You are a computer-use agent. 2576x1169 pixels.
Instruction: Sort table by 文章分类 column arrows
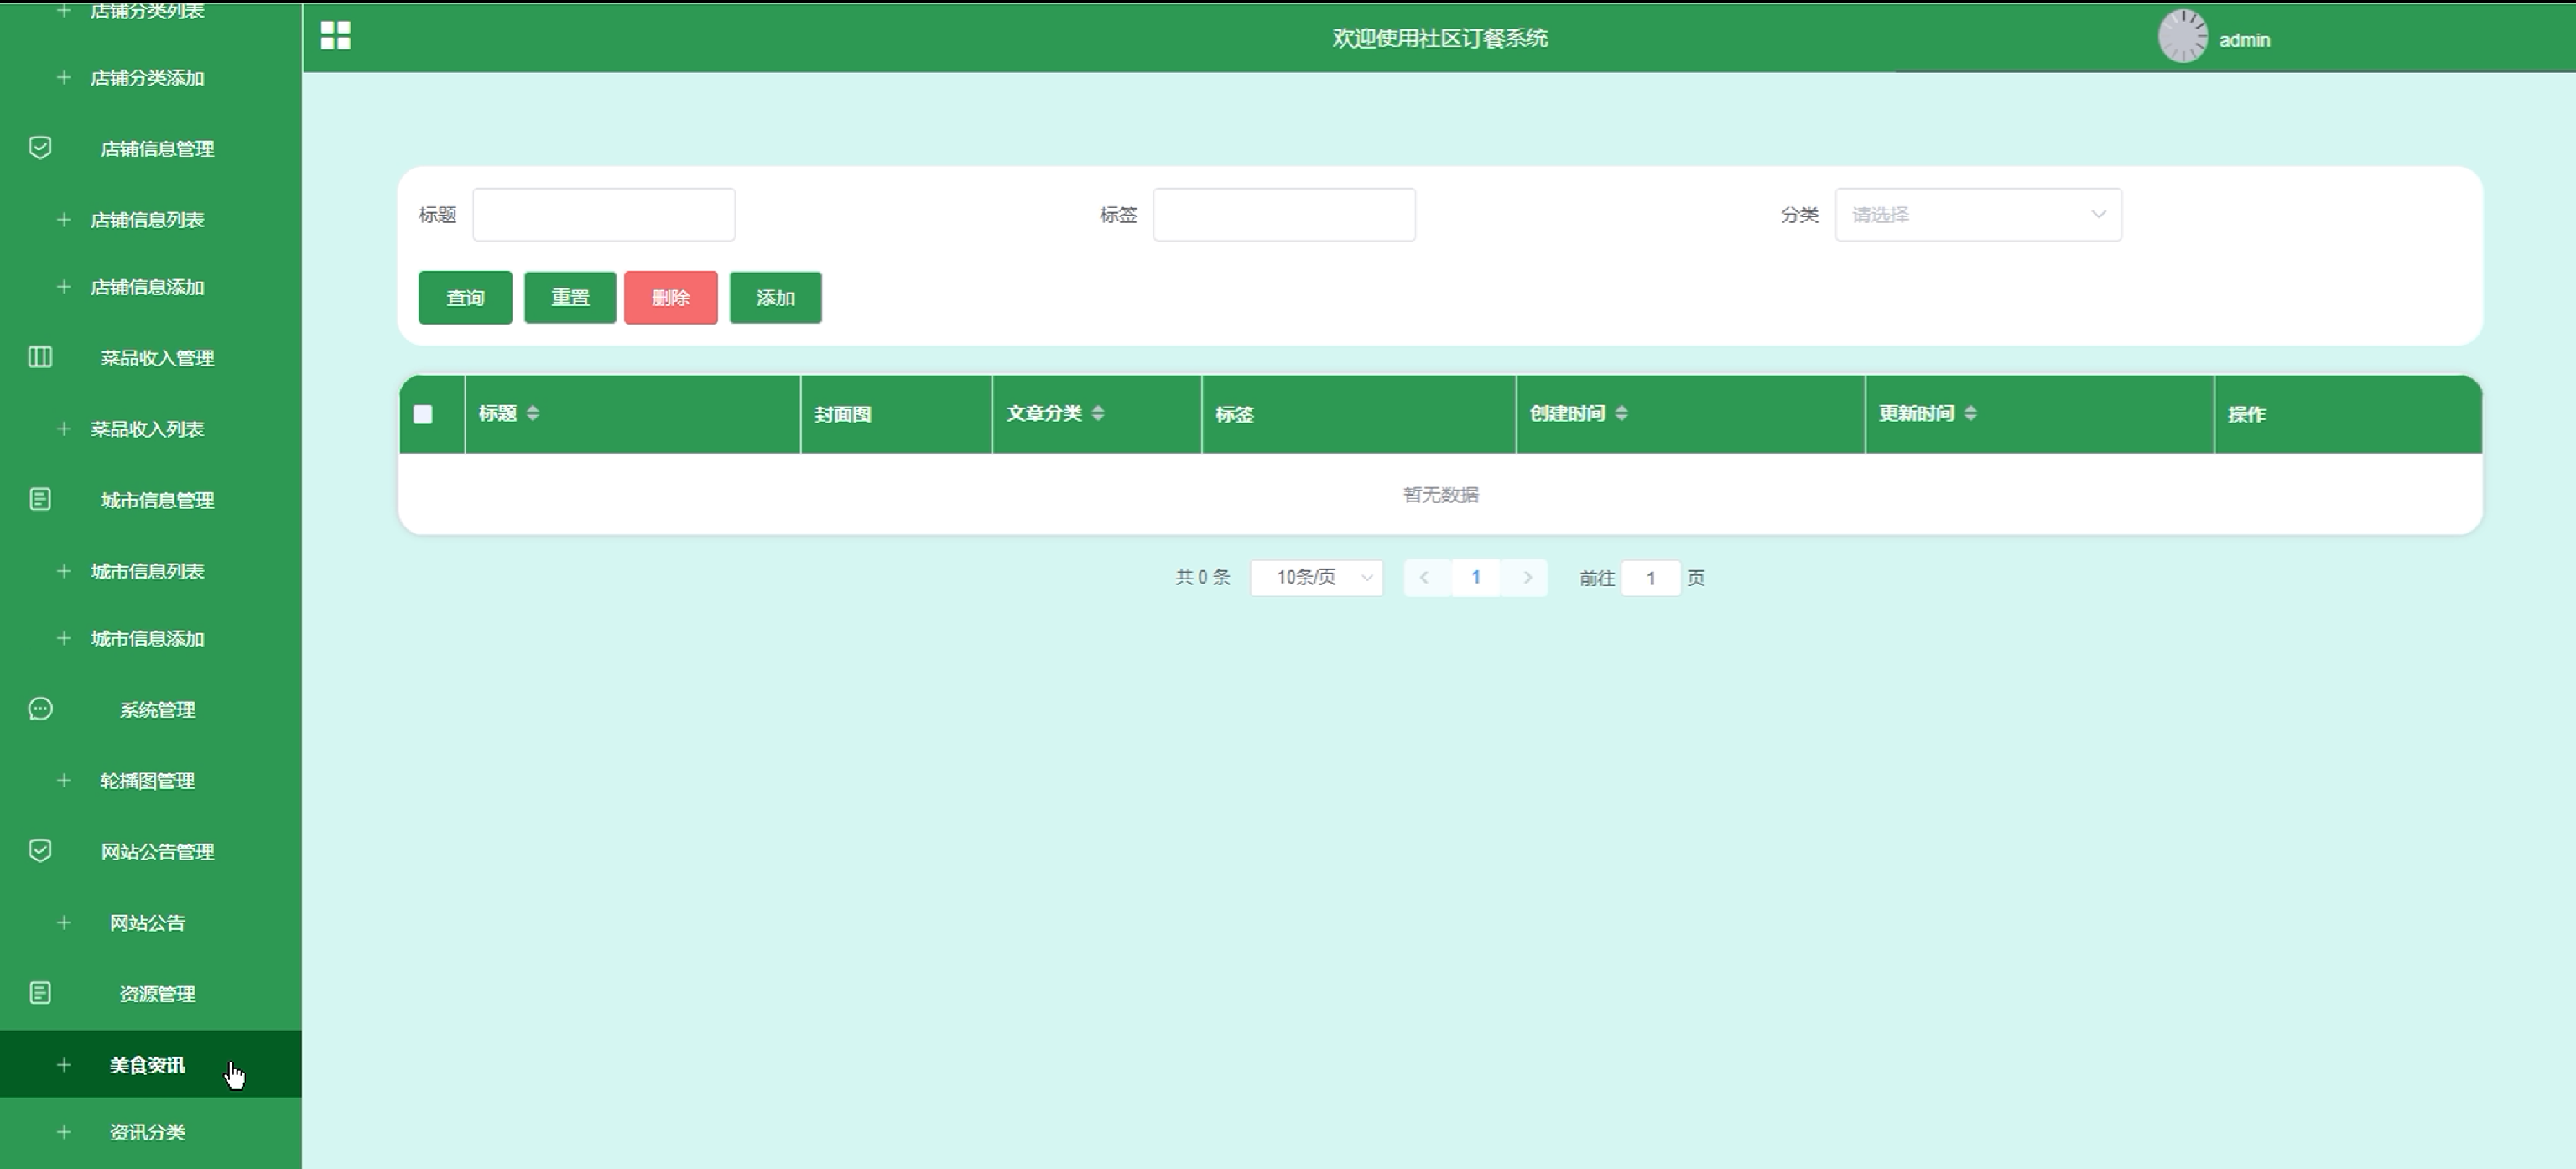[1098, 413]
